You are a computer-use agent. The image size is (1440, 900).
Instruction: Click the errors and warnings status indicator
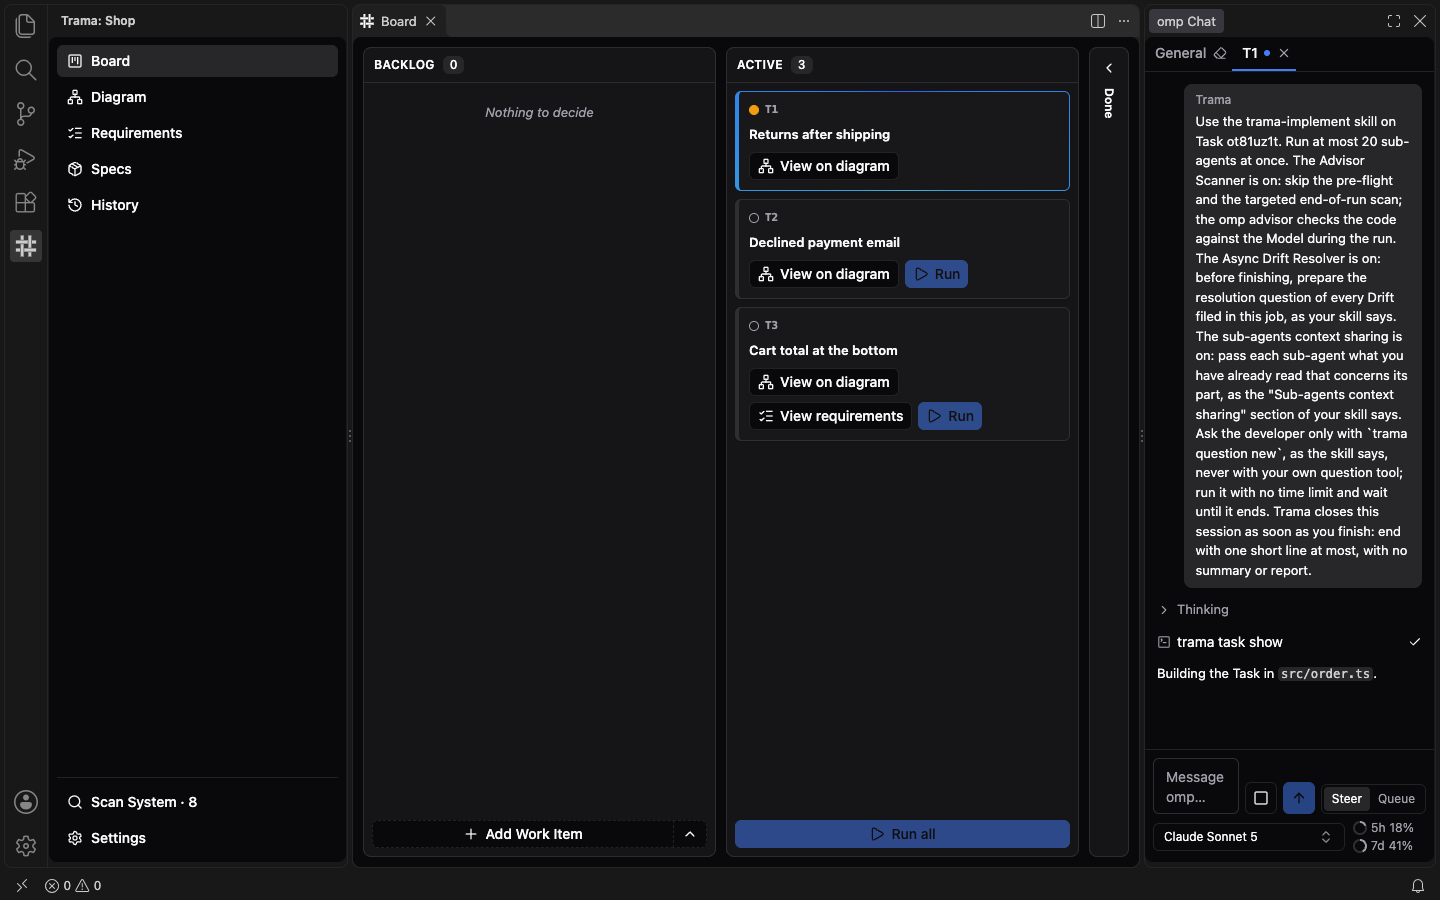73,886
